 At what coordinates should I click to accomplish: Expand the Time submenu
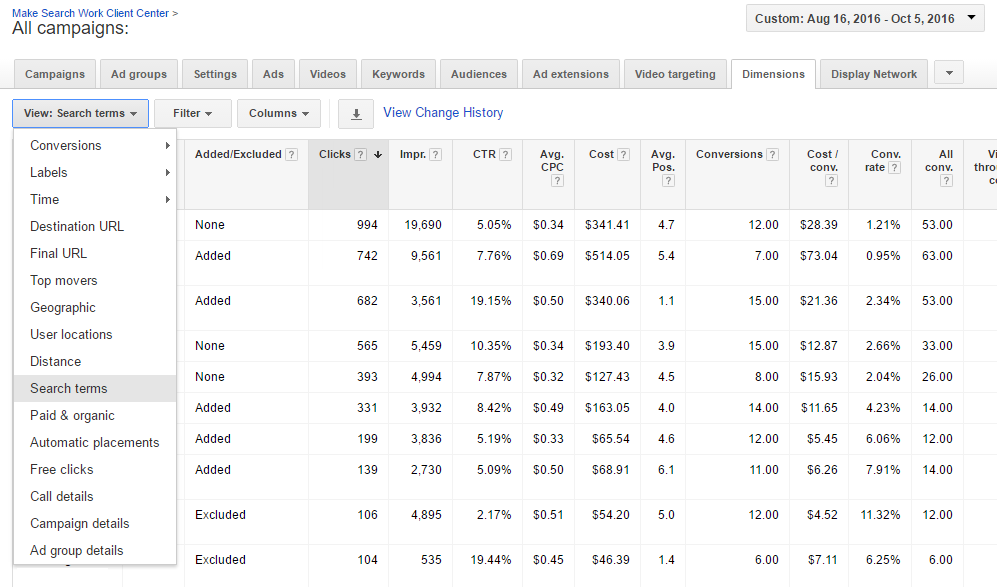pos(95,200)
